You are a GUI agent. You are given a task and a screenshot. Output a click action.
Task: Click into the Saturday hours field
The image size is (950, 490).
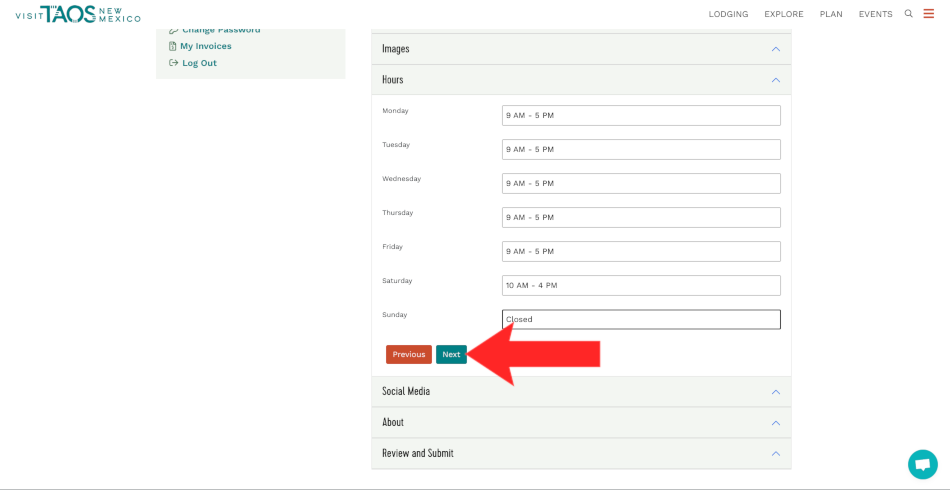(640, 286)
